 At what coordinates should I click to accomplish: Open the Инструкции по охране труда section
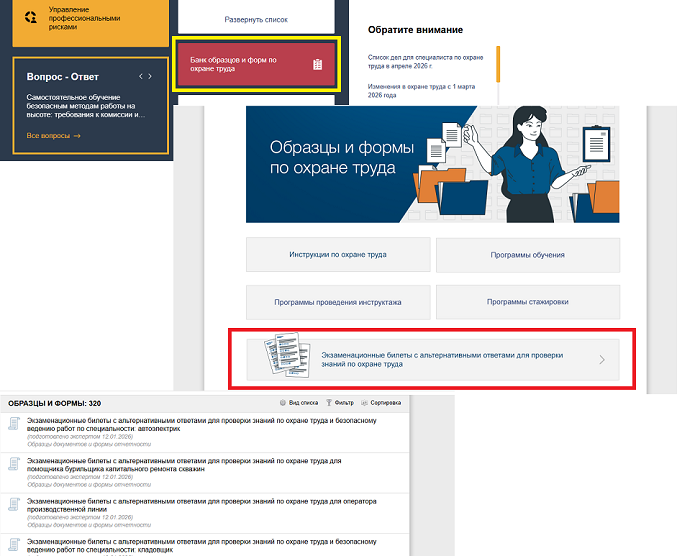(x=338, y=255)
